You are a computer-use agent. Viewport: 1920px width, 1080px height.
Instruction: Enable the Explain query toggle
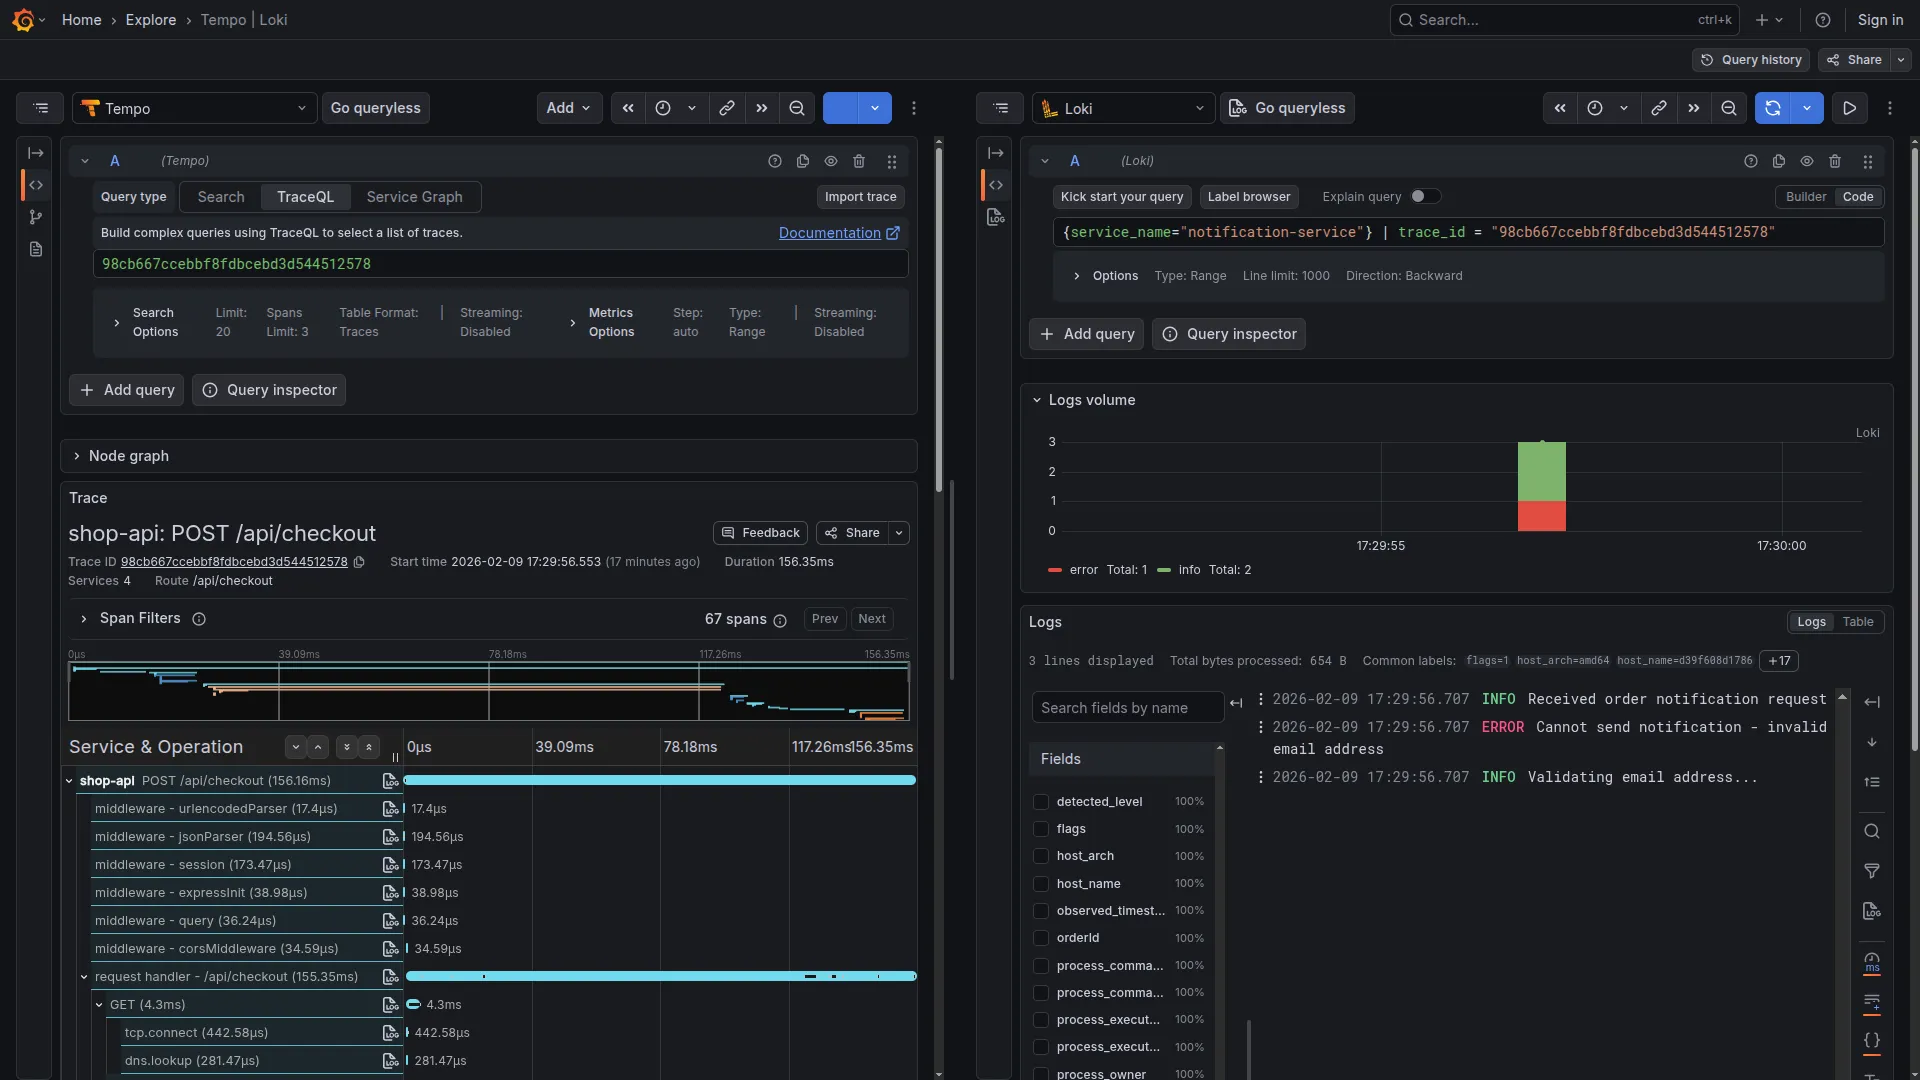tap(1427, 197)
